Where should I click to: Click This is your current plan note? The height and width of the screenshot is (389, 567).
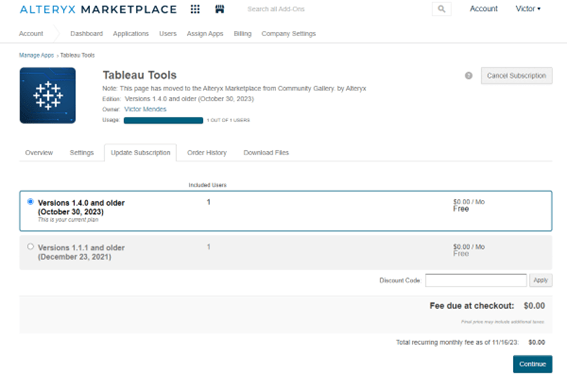(x=68, y=220)
